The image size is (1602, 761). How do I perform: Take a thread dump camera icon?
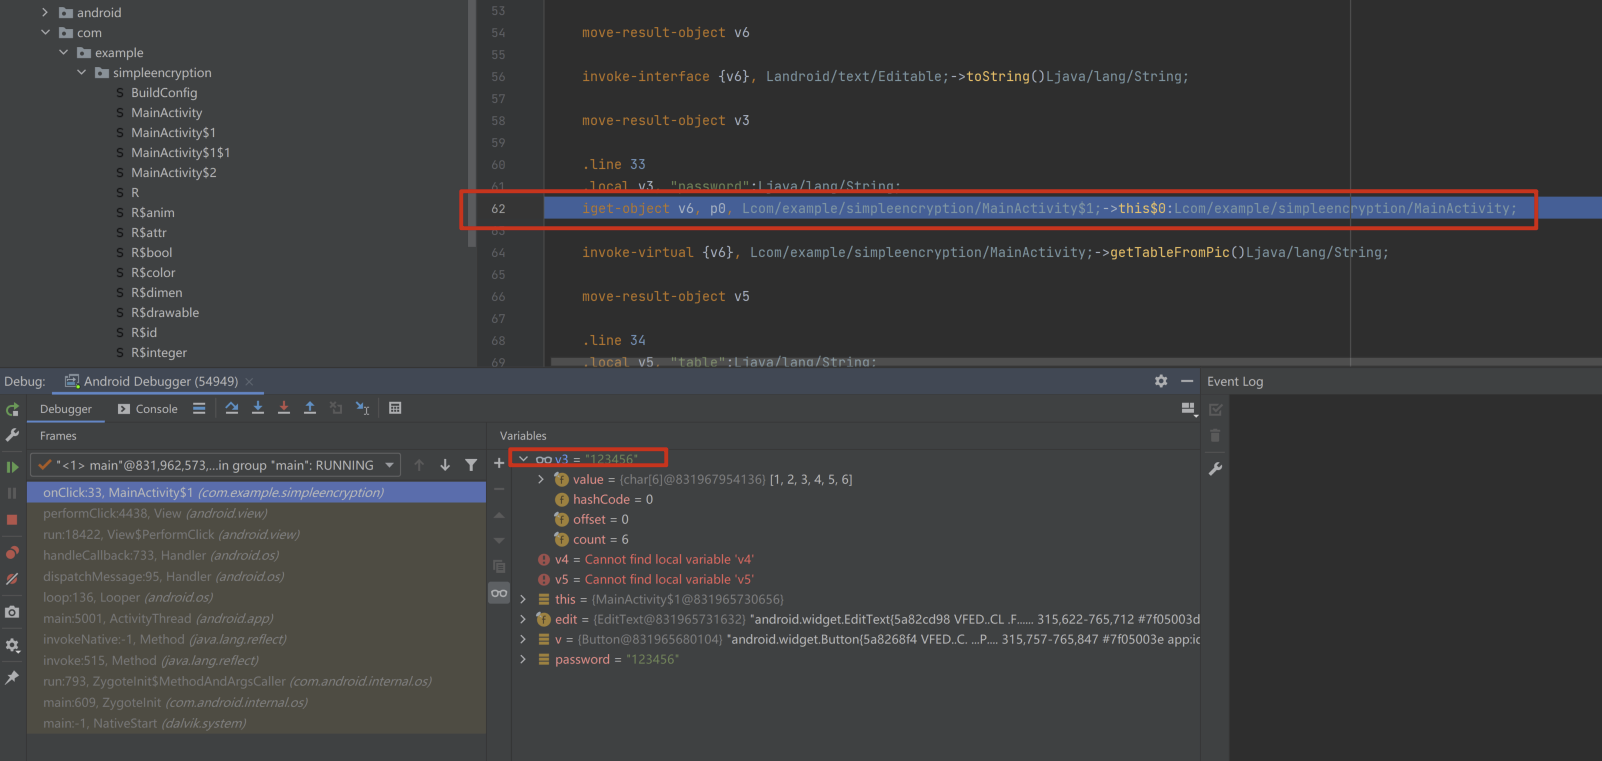click(x=12, y=612)
